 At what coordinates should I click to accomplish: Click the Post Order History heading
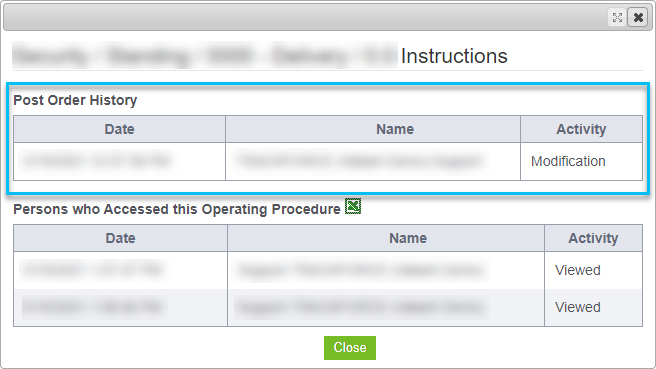click(75, 100)
